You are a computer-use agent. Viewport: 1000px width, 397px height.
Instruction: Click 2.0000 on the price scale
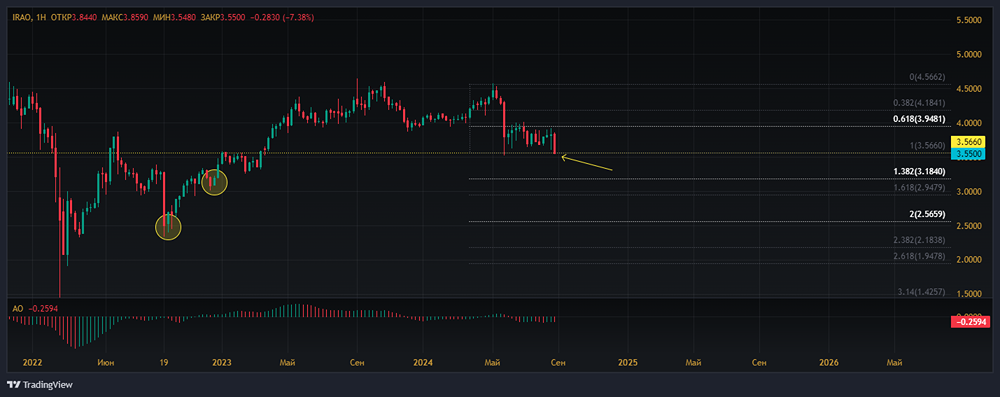969,260
